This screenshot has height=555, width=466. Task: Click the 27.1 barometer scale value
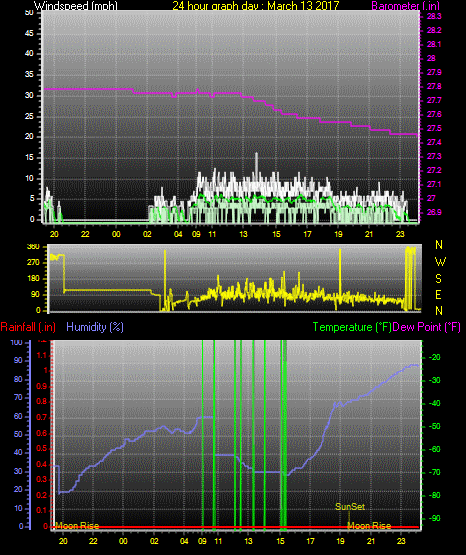[x=434, y=184]
